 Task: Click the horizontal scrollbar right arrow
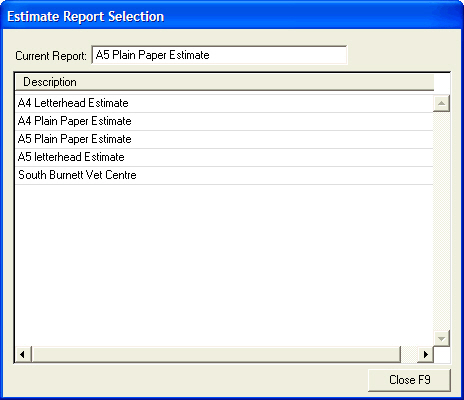coord(425,354)
